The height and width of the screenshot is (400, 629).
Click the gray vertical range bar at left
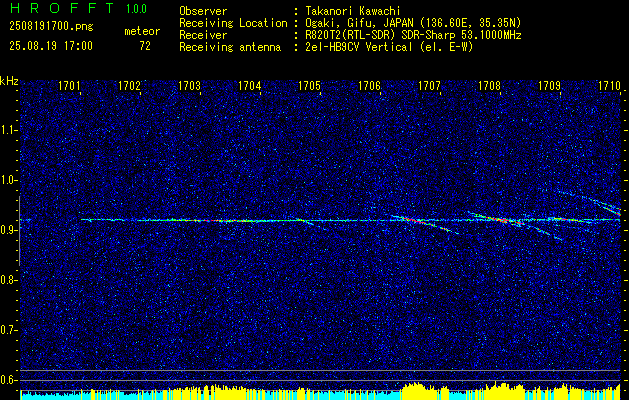click(x=19, y=231)
